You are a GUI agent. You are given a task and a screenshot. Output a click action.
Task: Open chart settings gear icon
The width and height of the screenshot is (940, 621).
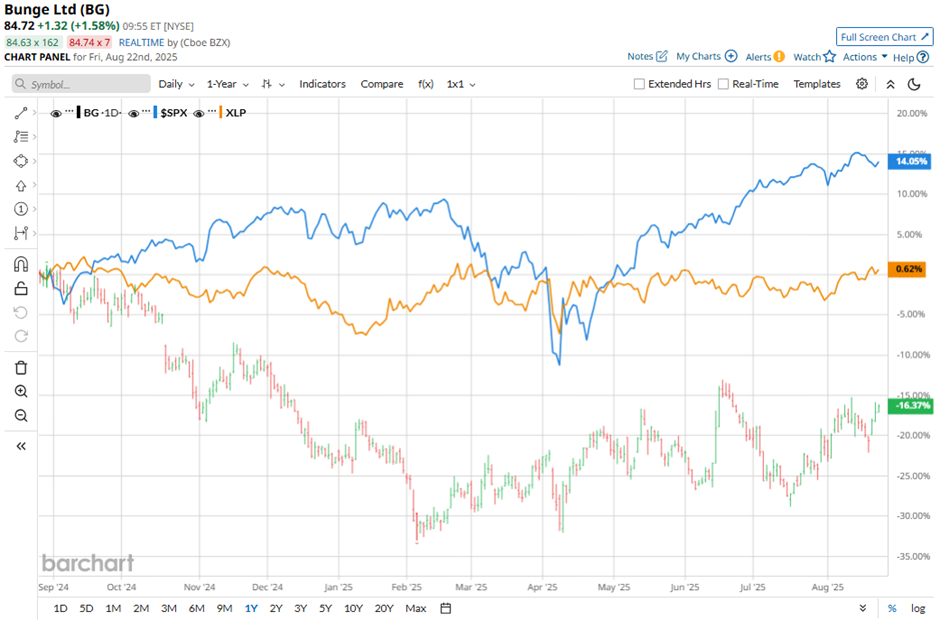pyautogui.click(x=861, y=84)
